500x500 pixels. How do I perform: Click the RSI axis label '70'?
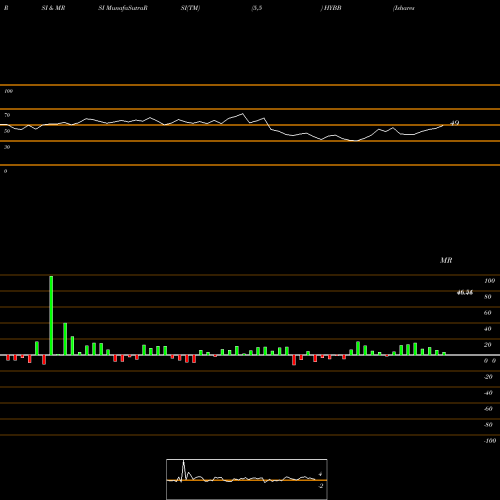point(7,115)
